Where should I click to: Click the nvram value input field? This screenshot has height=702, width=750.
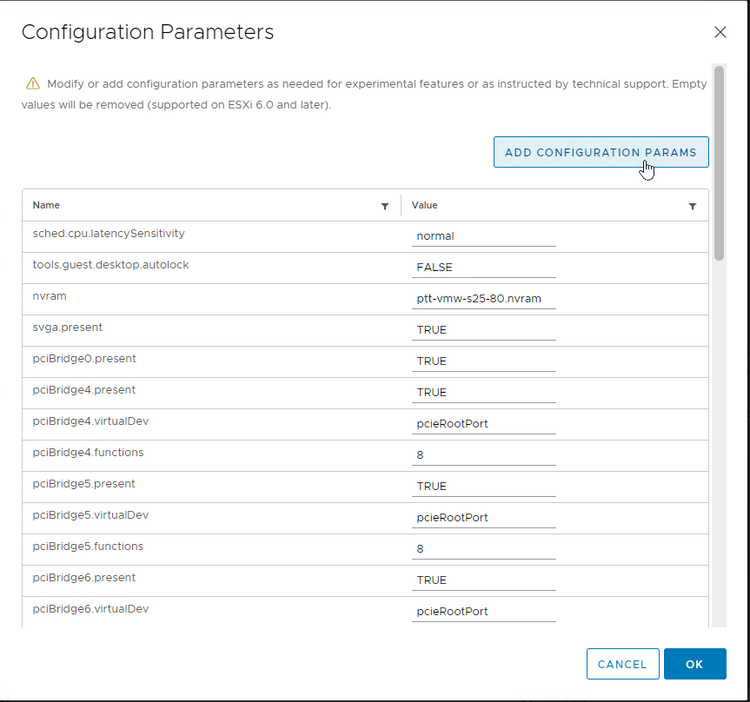point(484,298)
